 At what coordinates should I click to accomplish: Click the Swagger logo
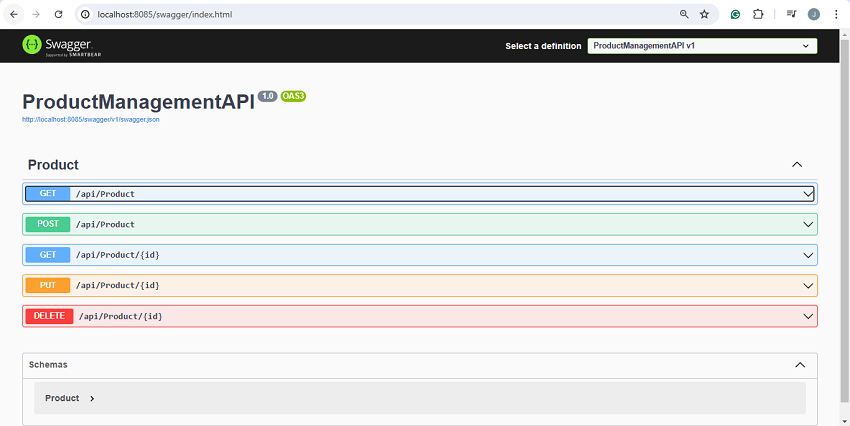[x=61, y=46]
